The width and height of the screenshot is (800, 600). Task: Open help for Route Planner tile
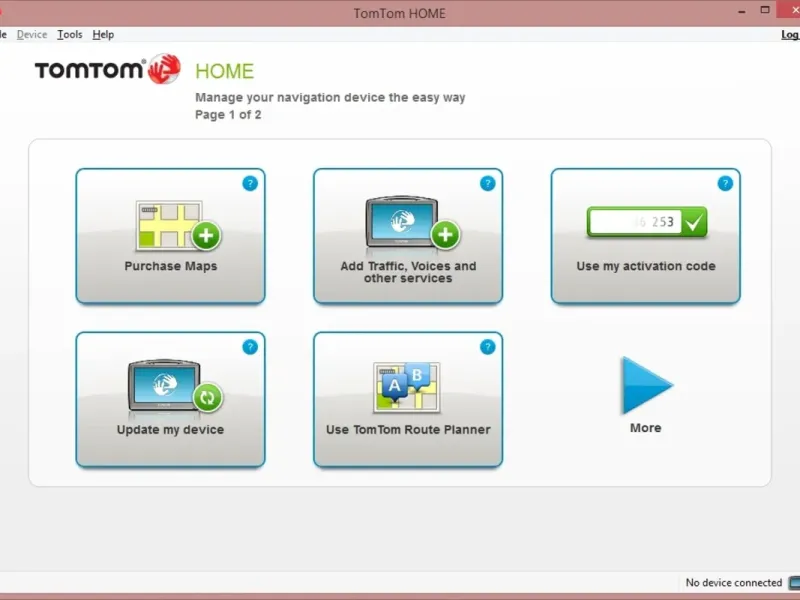pyautogui.click(x=488, y=347)
